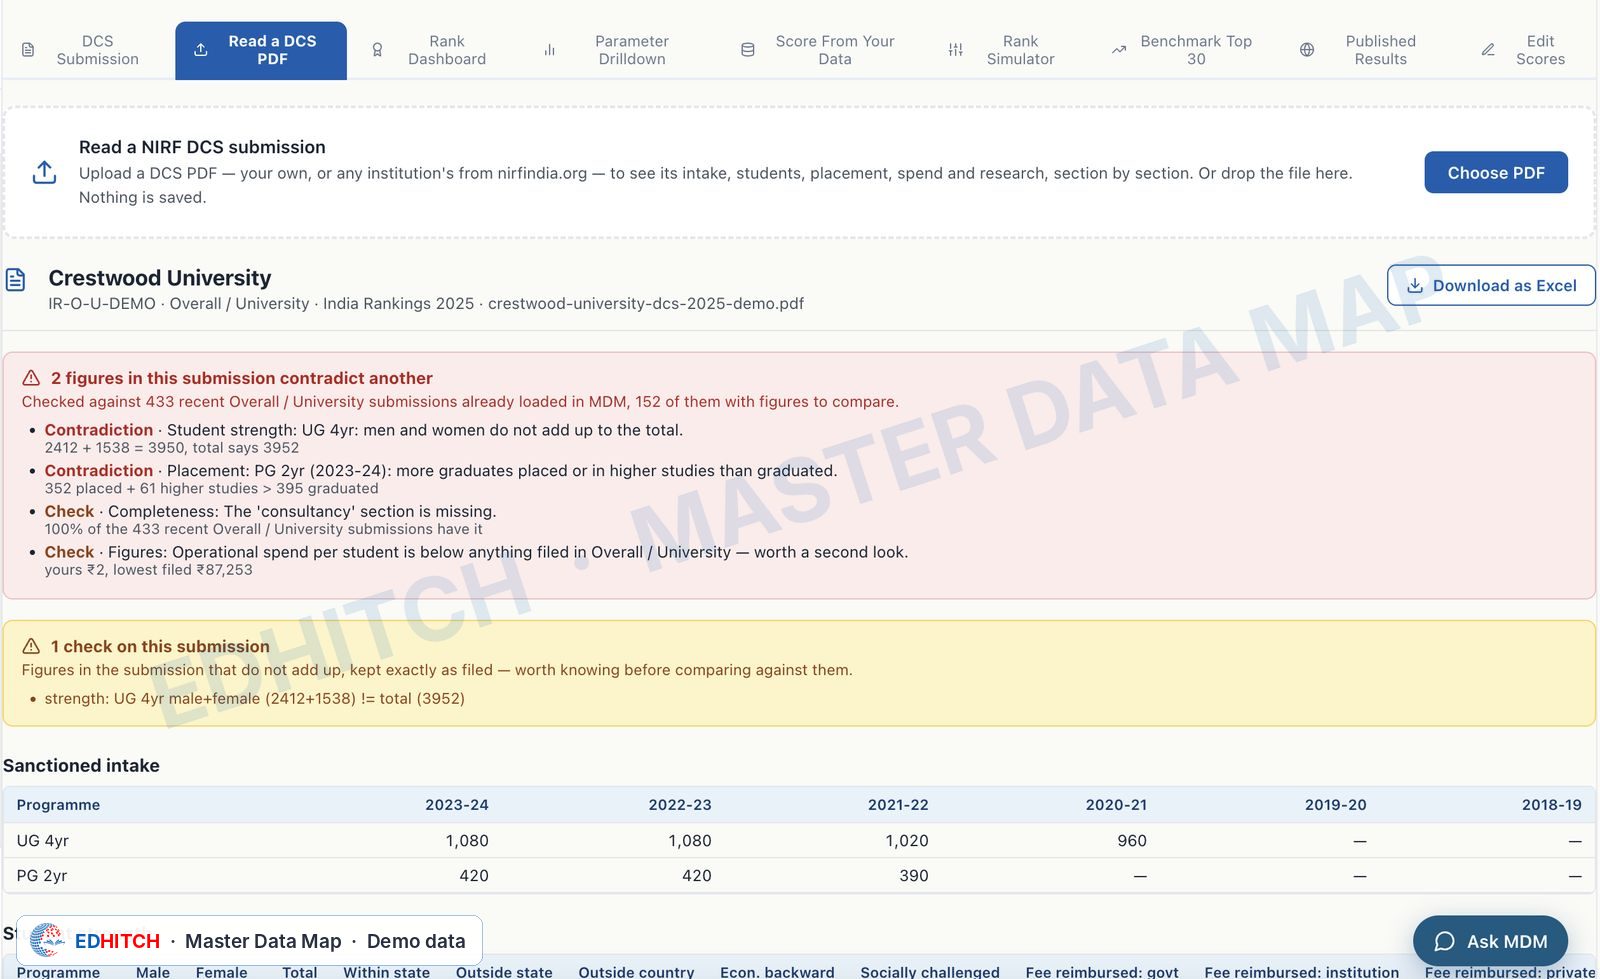Switch to the Rank Dashboard tab
This screenshot has height=979, width=1600.
point(431,50)
